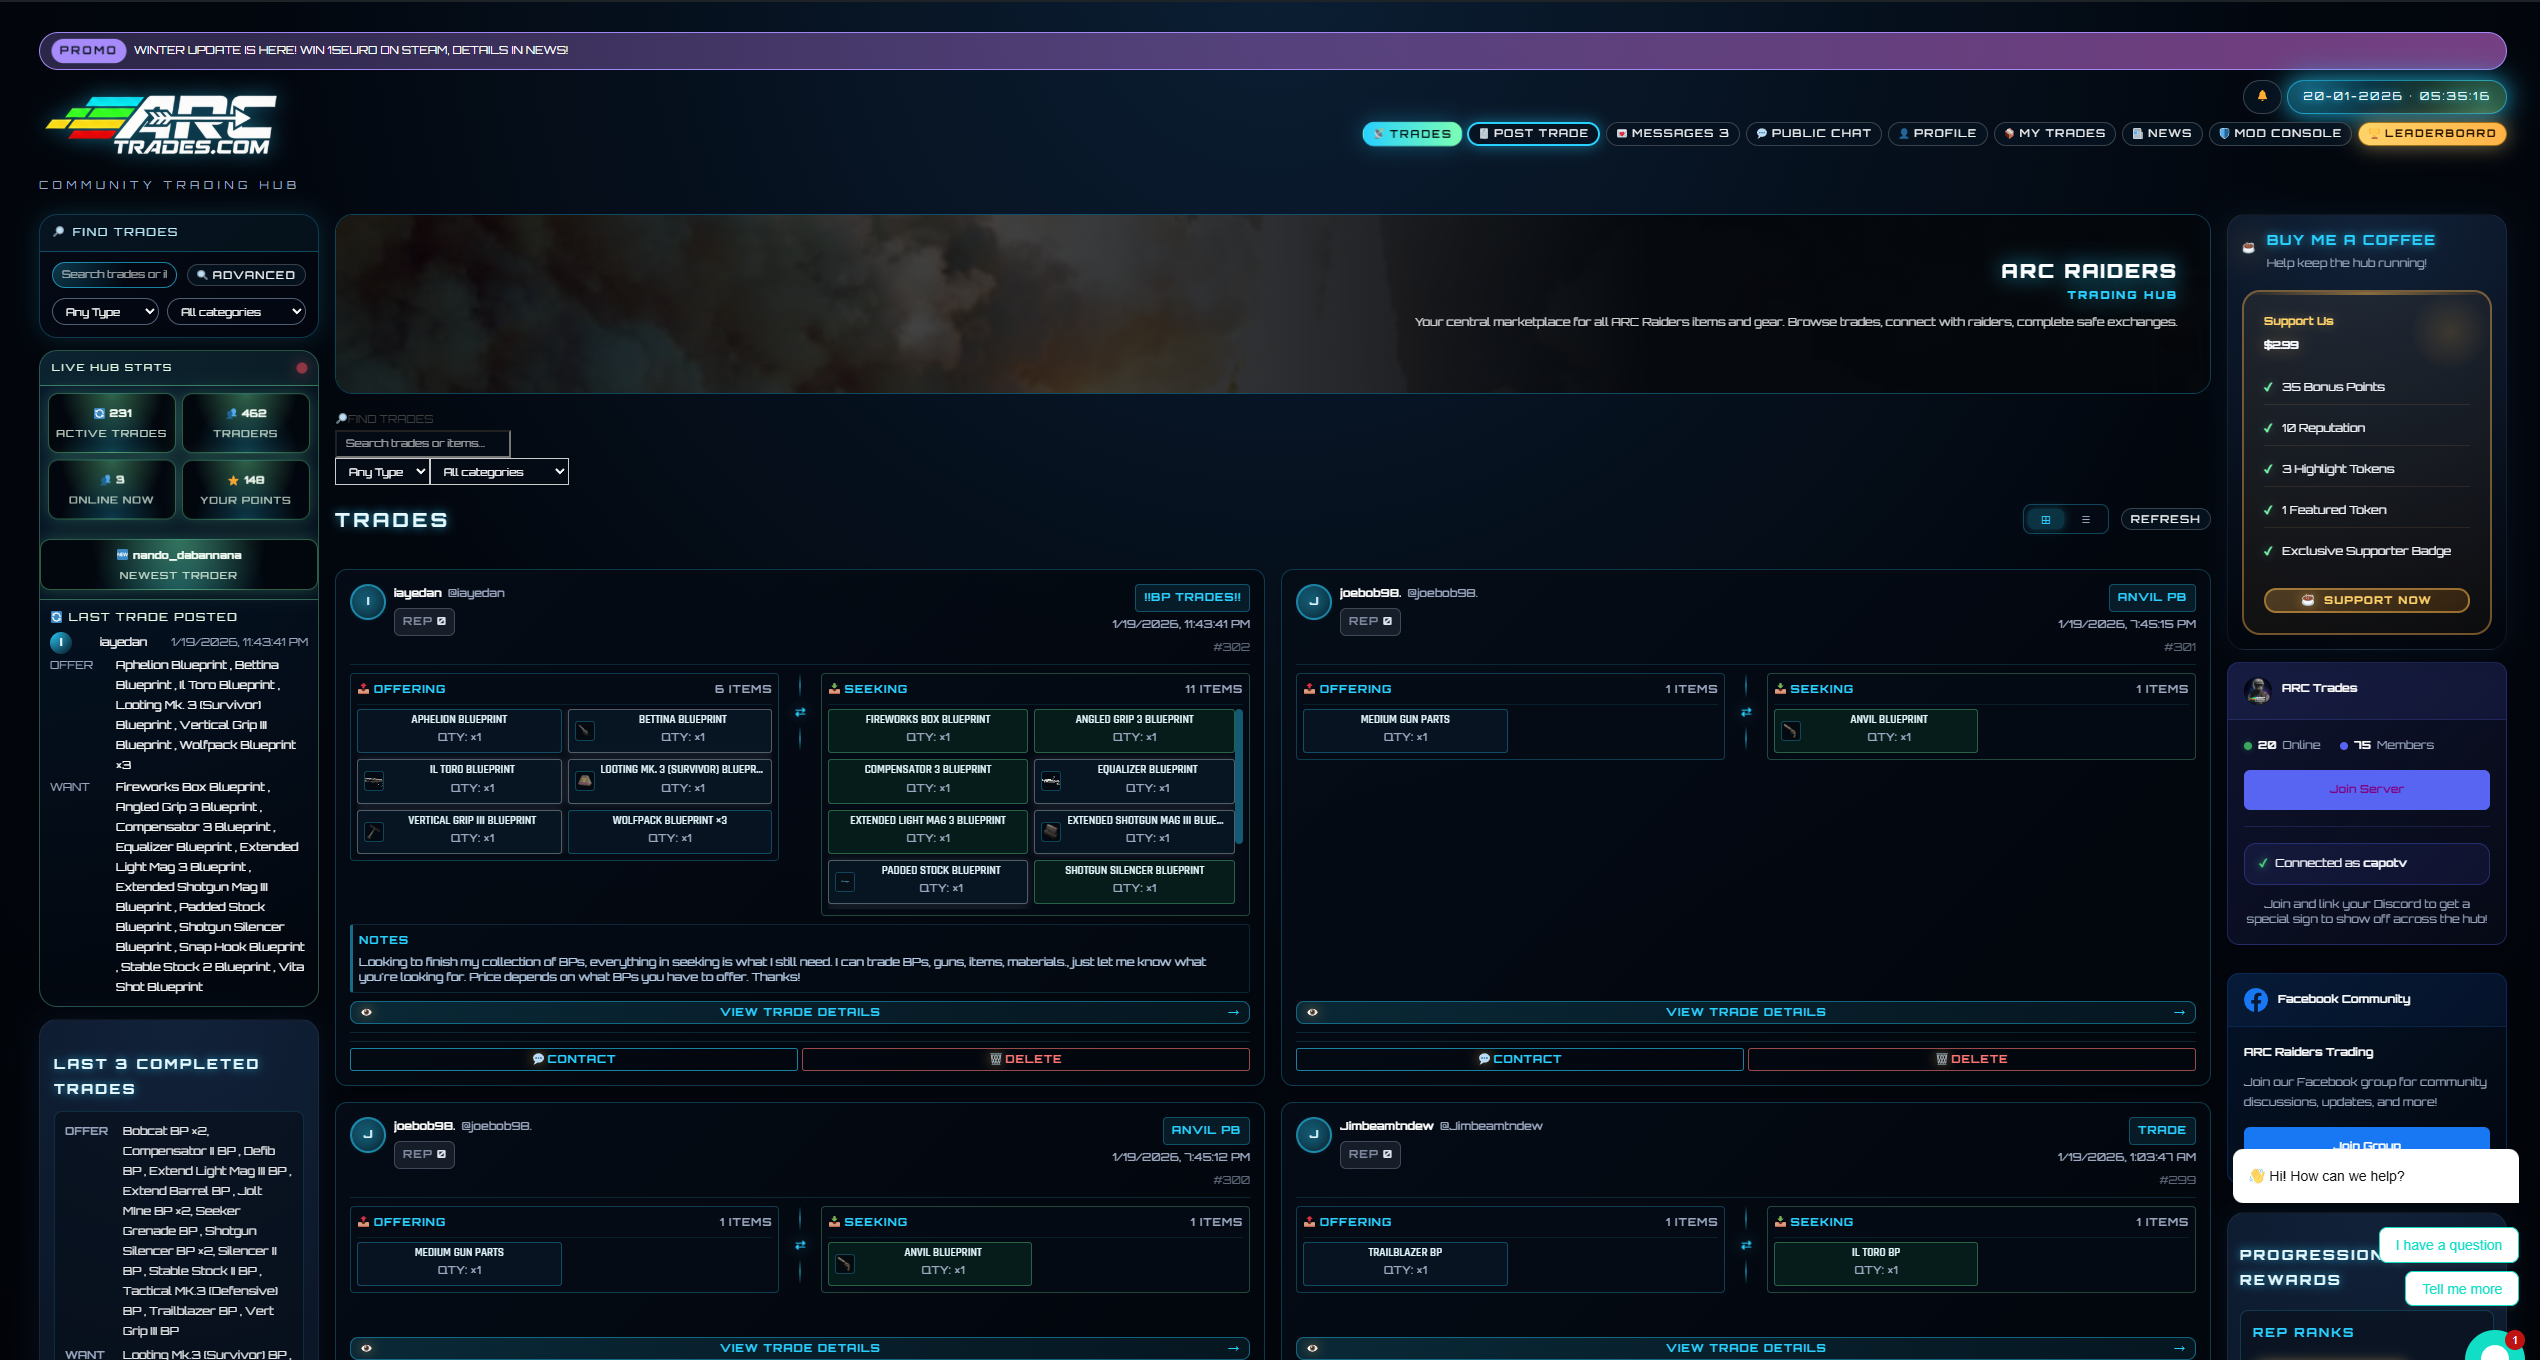
Task: Open the Profile page
Action: tap(1937, 133)
